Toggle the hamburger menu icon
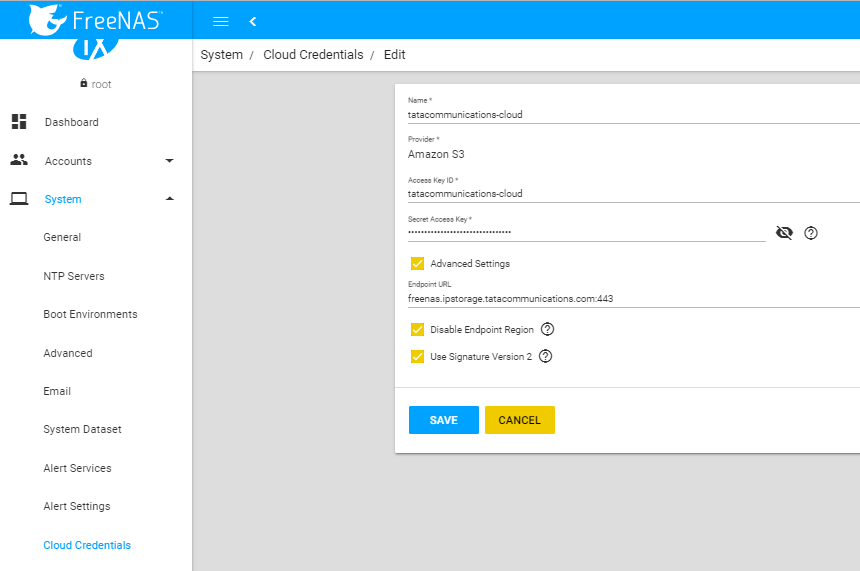 click(220, 21)
